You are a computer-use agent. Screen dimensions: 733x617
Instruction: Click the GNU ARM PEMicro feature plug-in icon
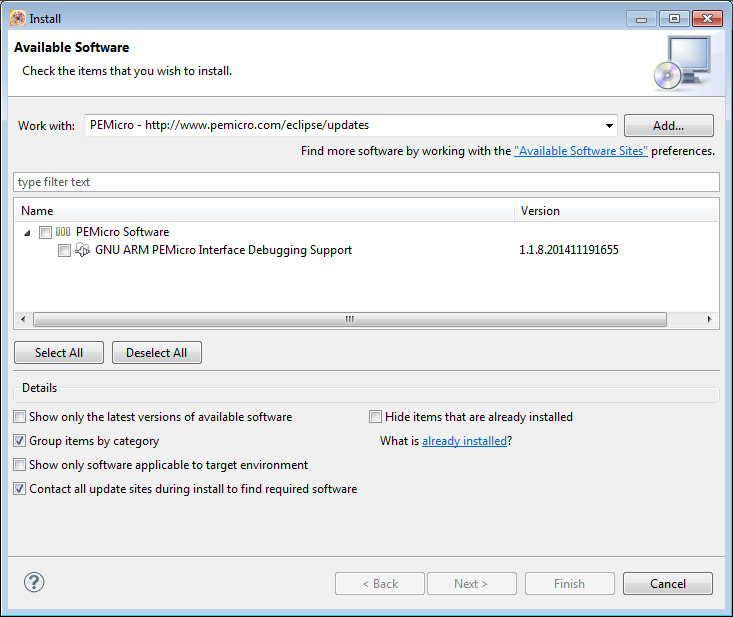point(82,250)
